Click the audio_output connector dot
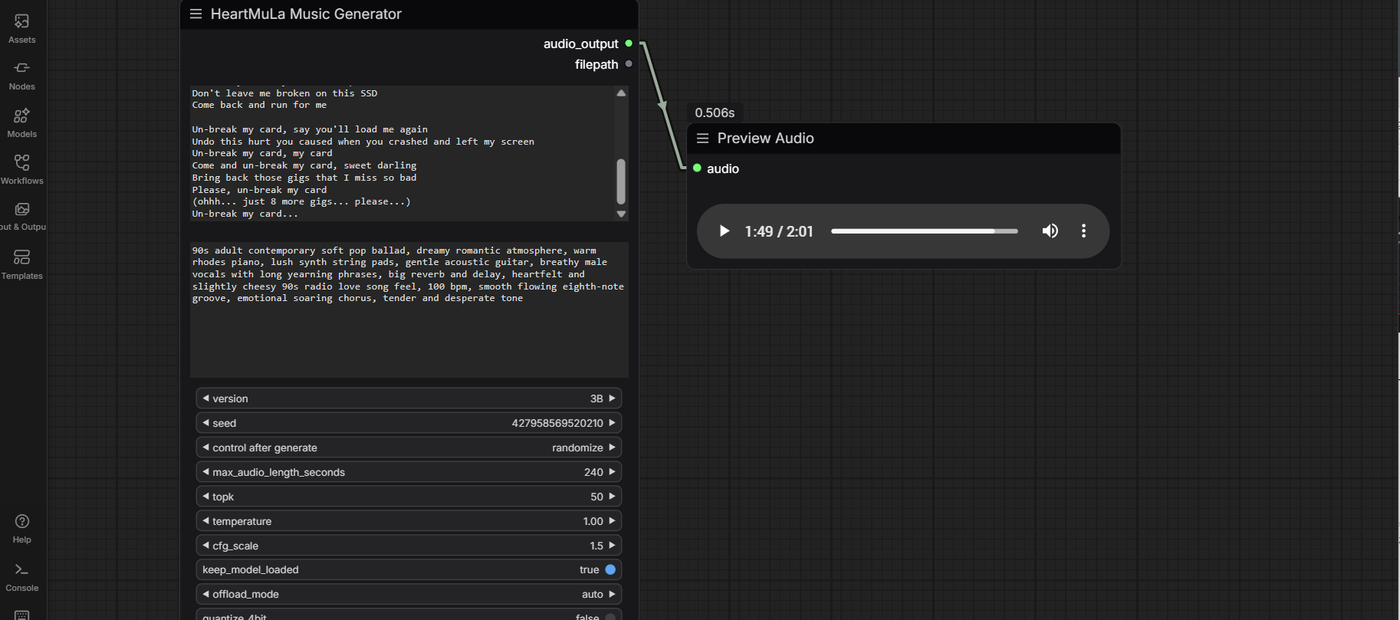Screen dimensions: 1400x620 pos(629,44)
